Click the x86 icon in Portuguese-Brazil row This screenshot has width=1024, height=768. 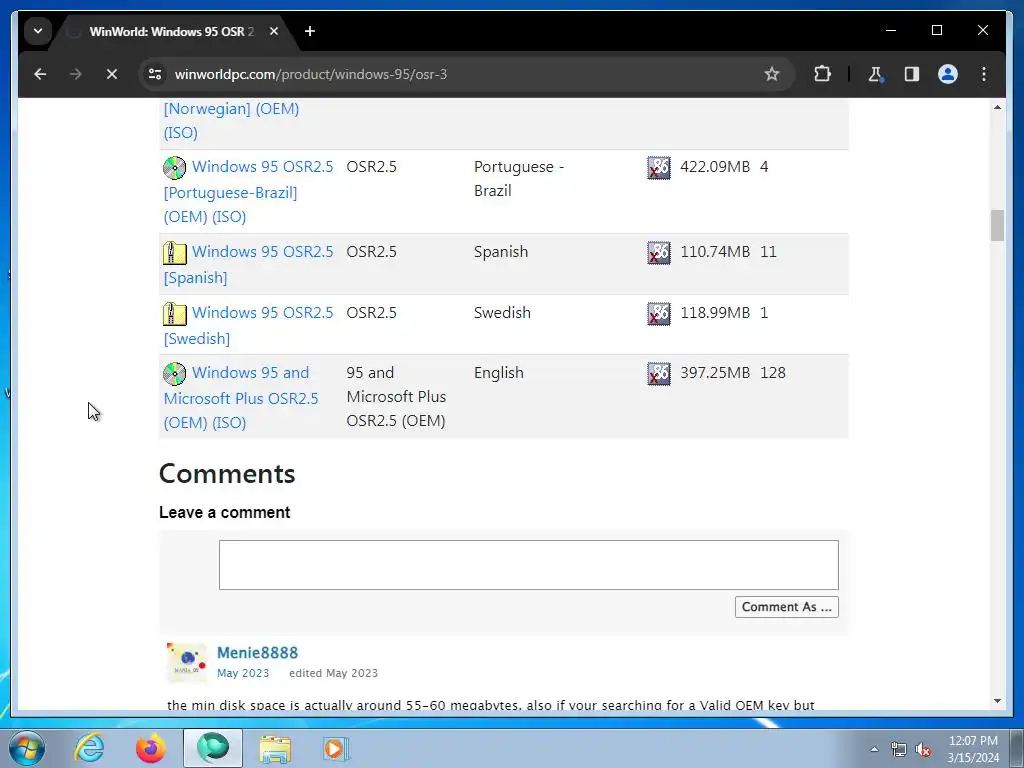(659, 168)
